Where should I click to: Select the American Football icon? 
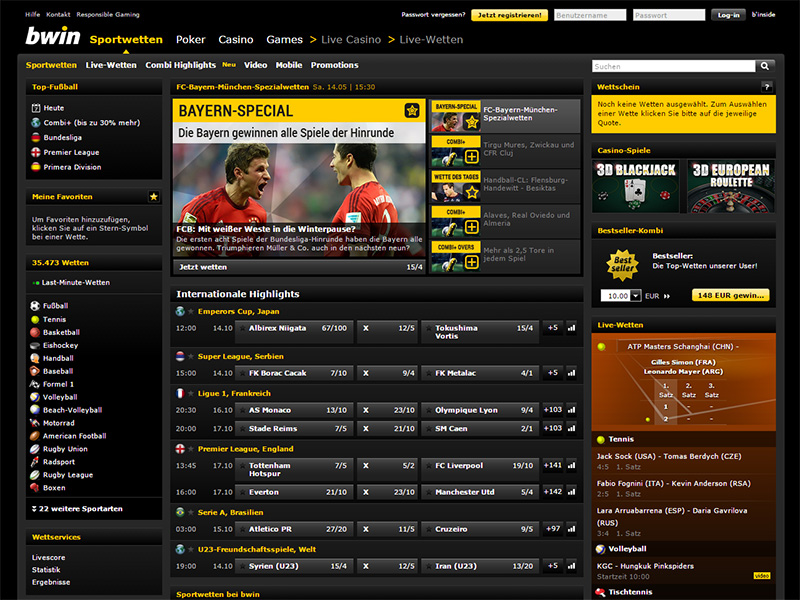coord(35,436)
